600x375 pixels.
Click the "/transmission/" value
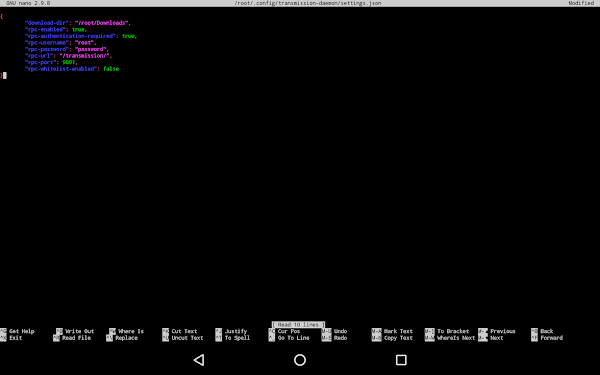click(x=84, y=56)
